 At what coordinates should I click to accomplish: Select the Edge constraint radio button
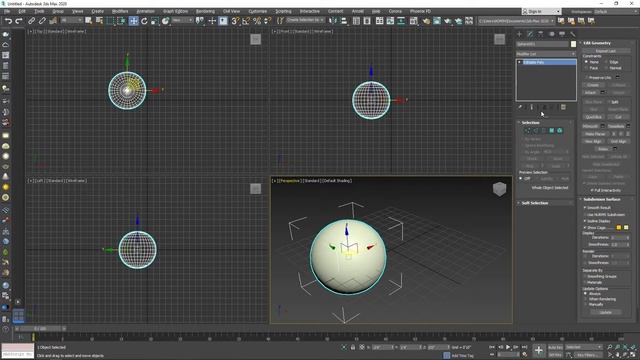point(607,62)
